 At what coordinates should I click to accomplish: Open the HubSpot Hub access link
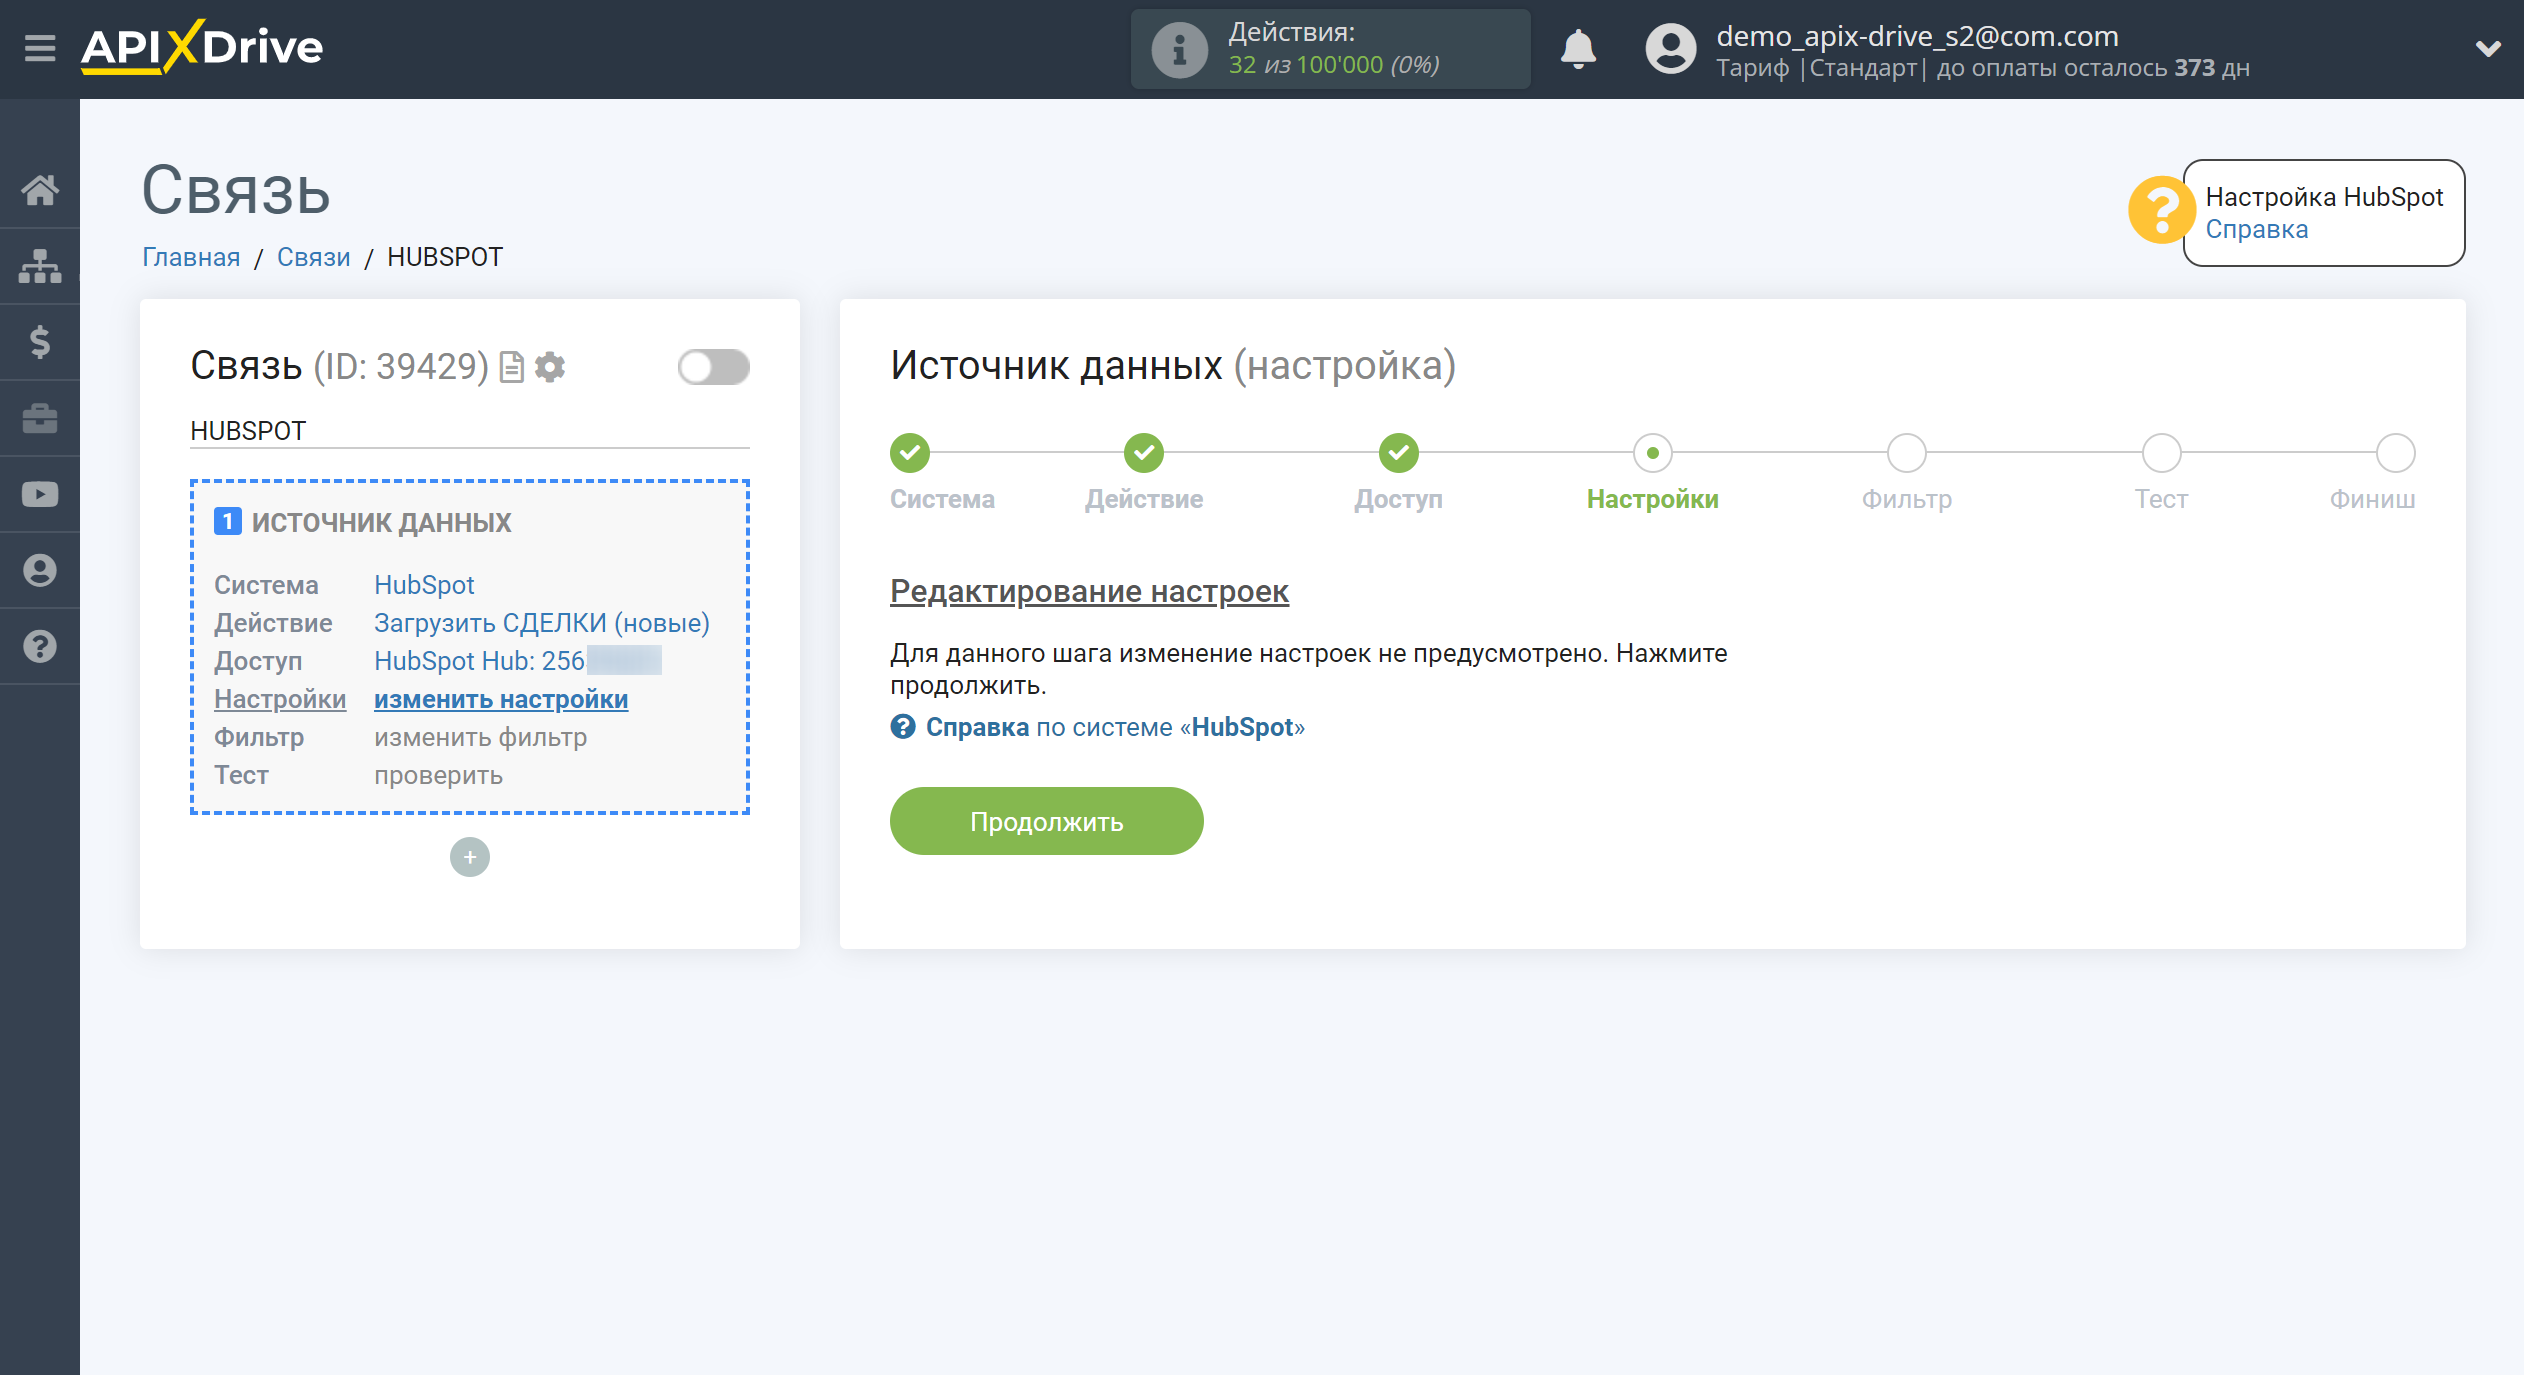517,661
